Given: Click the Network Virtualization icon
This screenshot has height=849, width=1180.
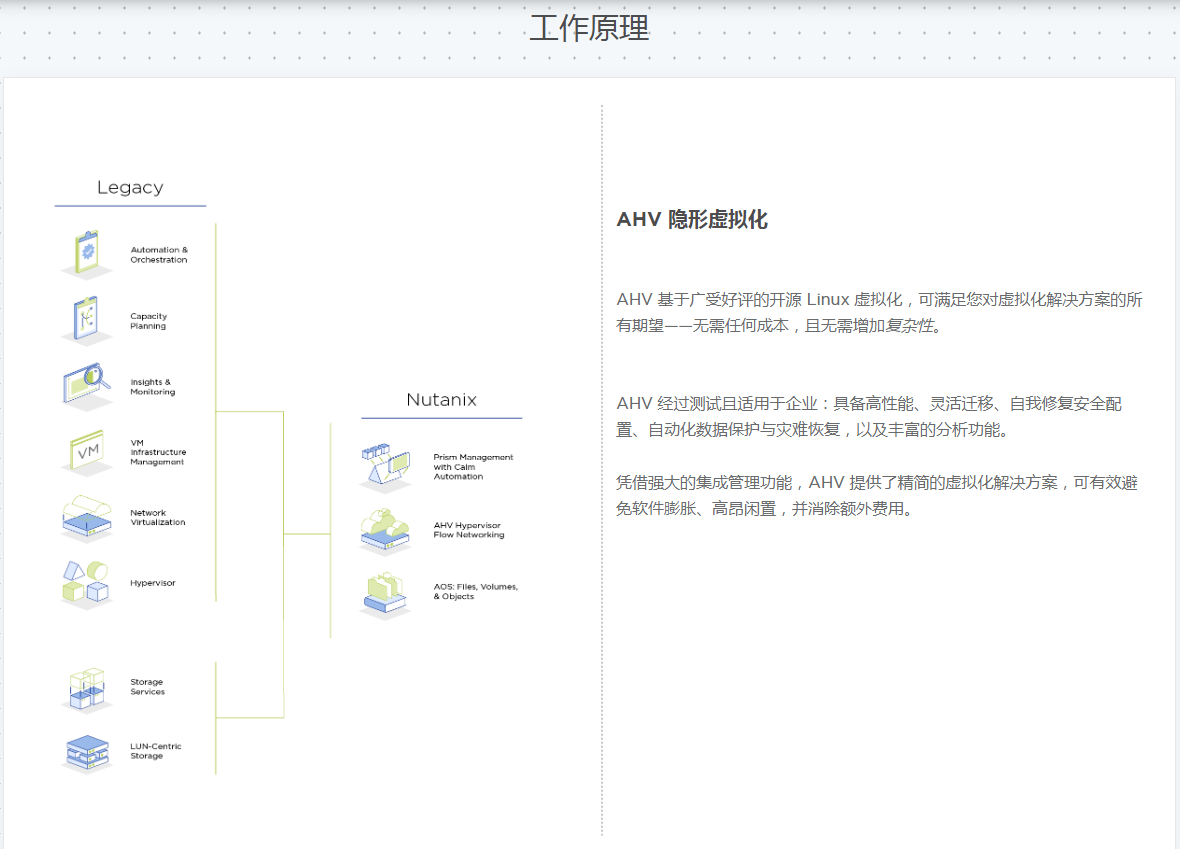Looking at the screenshot, I should coord(87,517).
